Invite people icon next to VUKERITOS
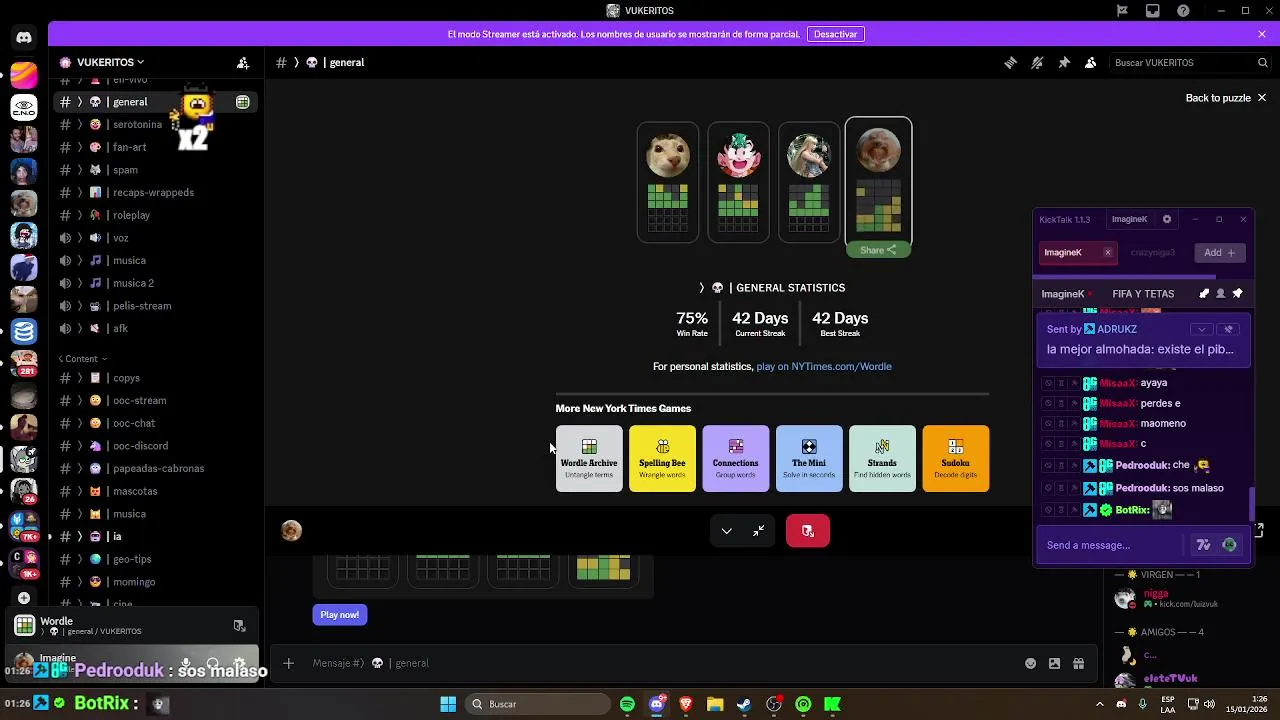The height and width of the screenshot is (720, 1280). click(x=243, y=62)
